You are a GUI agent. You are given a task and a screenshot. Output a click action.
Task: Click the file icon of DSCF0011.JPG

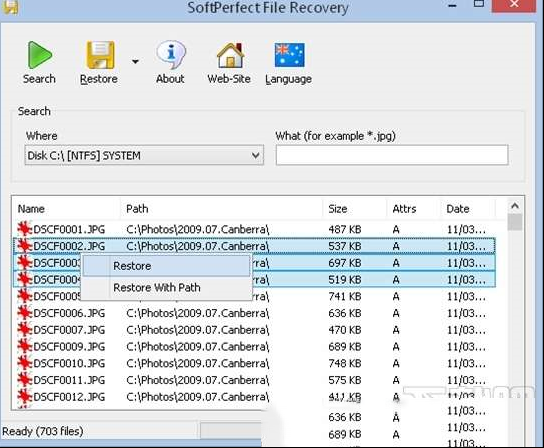click(25, 380)
